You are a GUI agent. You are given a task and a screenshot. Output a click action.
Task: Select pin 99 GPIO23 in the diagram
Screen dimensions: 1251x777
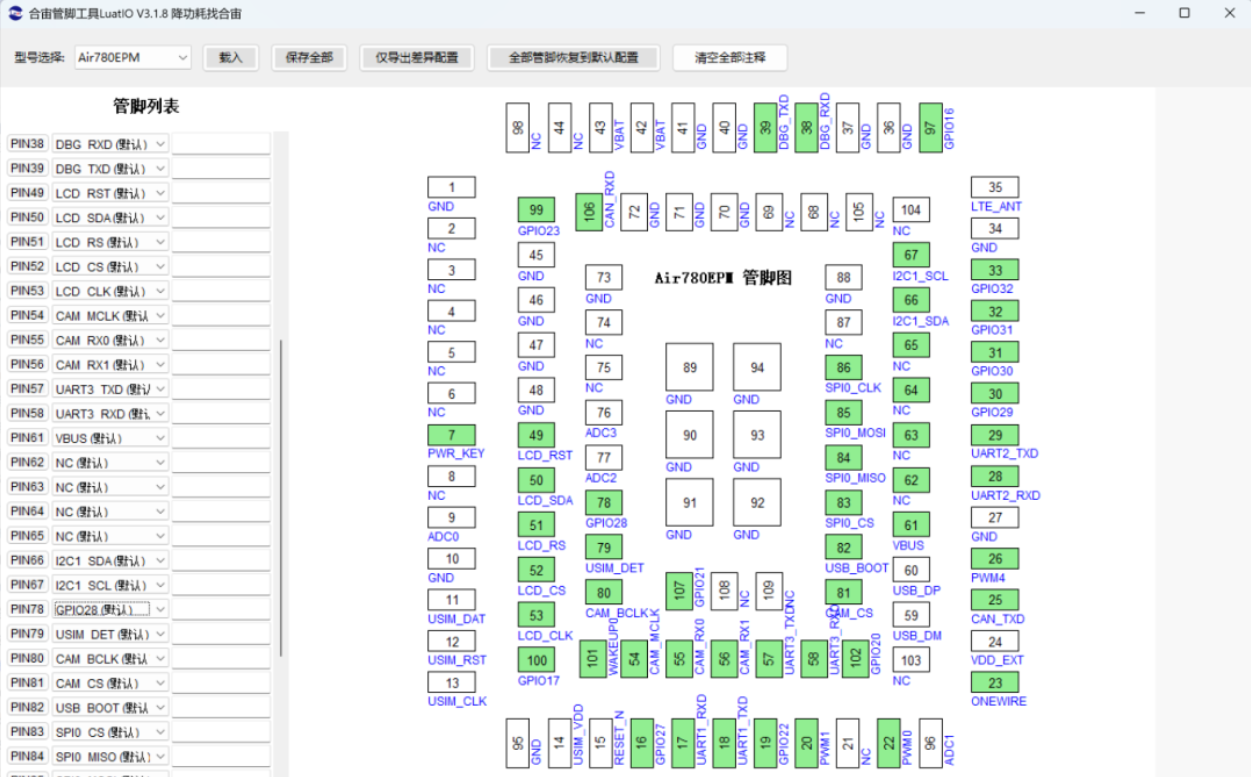(537, 209)
